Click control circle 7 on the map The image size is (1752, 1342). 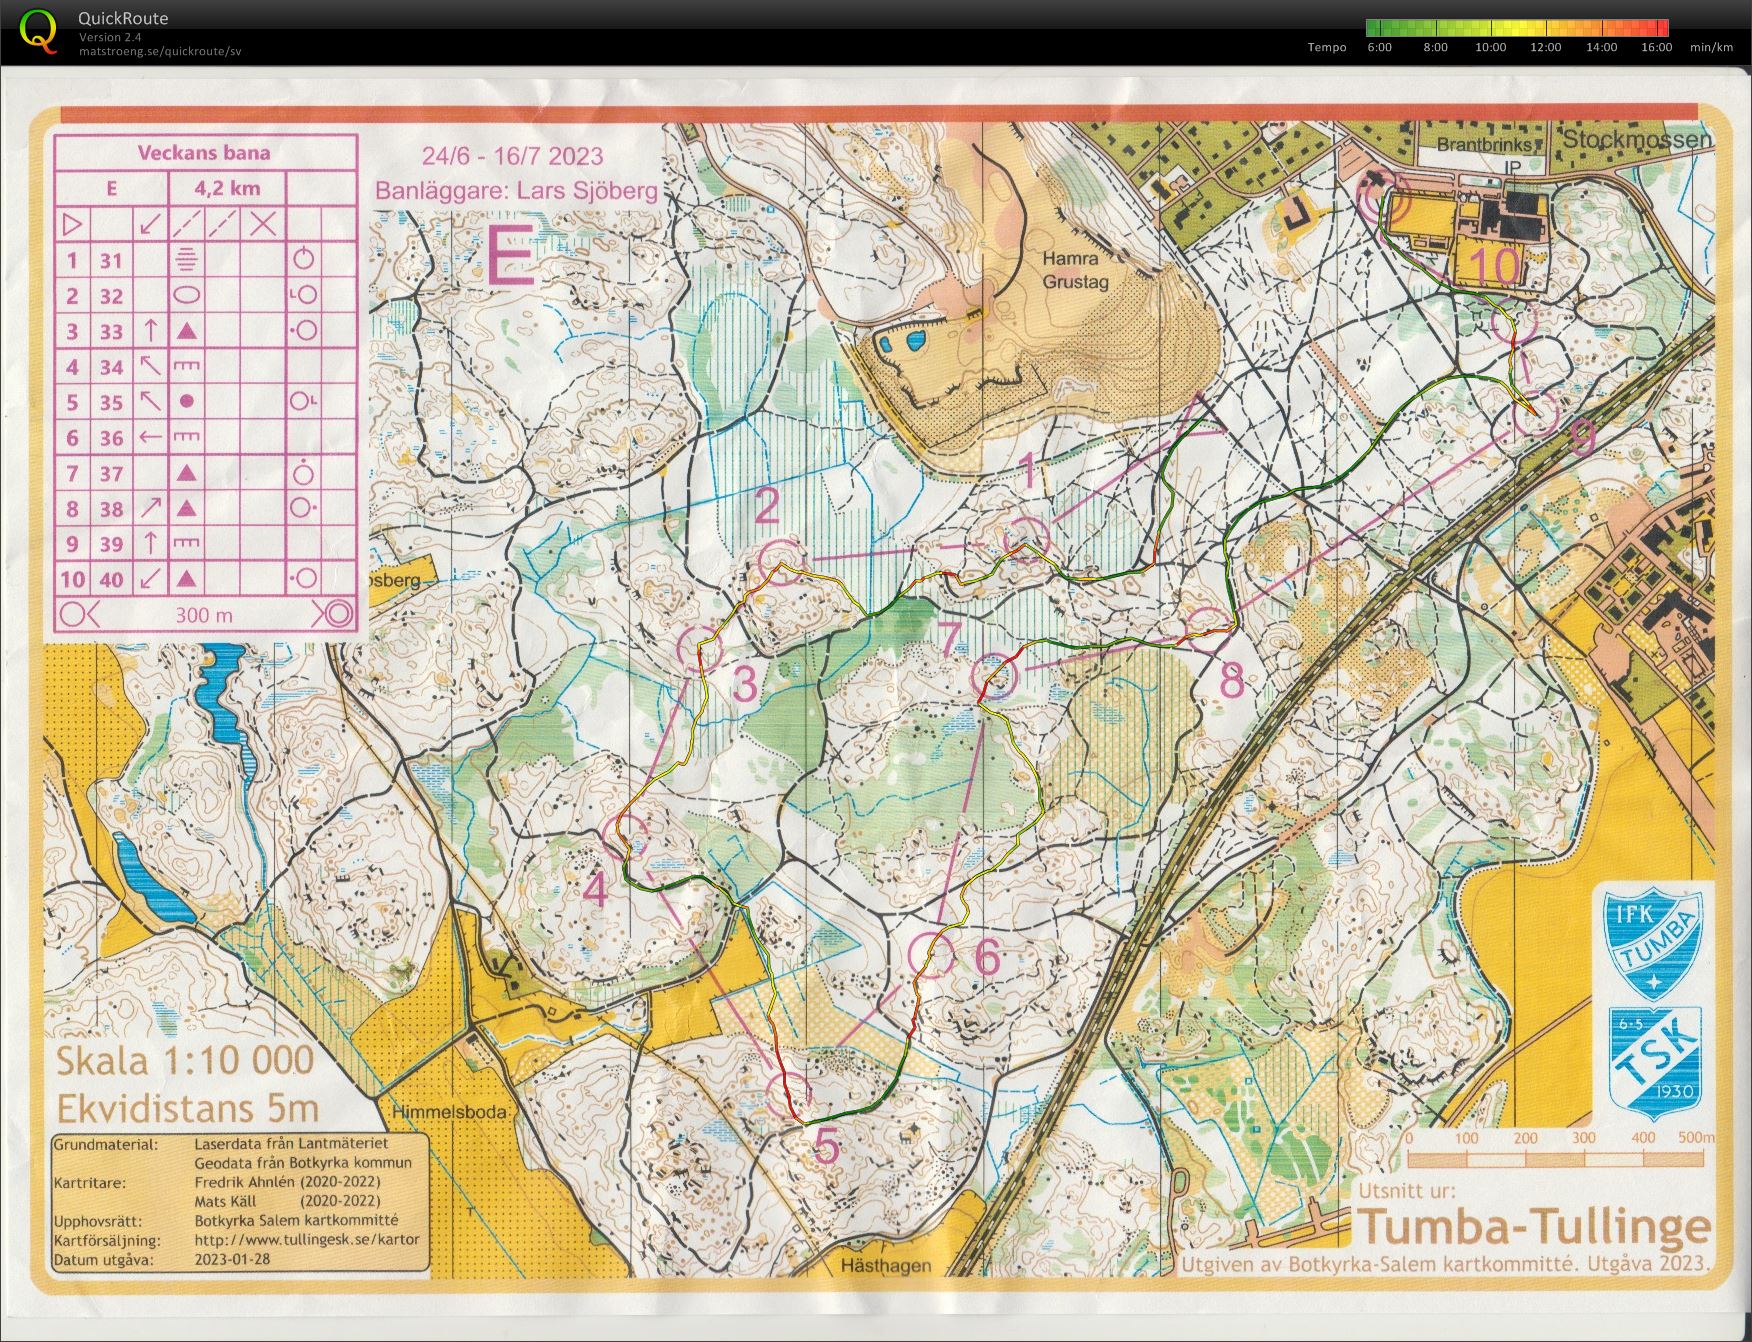[995, 677]
